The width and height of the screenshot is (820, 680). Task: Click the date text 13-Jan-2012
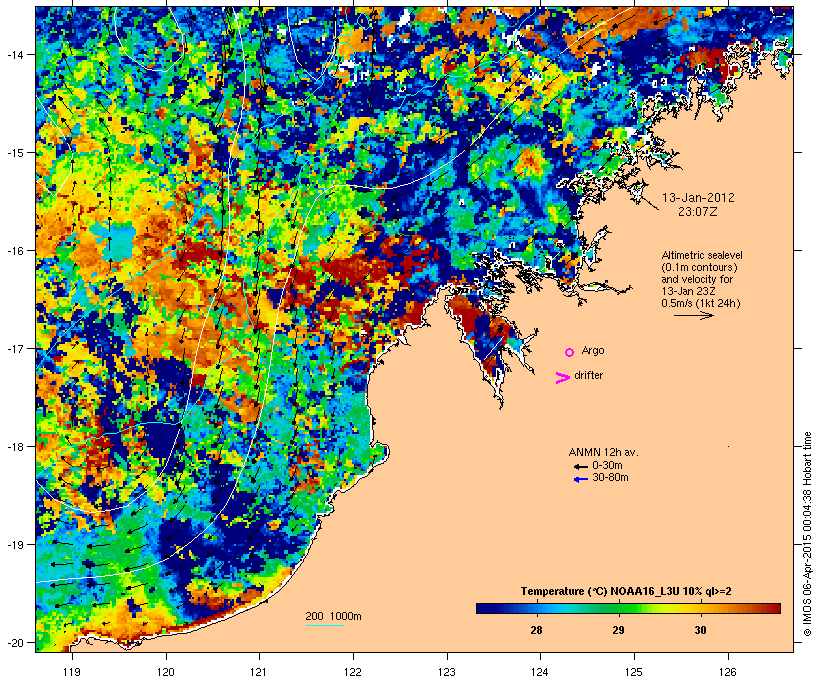698,198
